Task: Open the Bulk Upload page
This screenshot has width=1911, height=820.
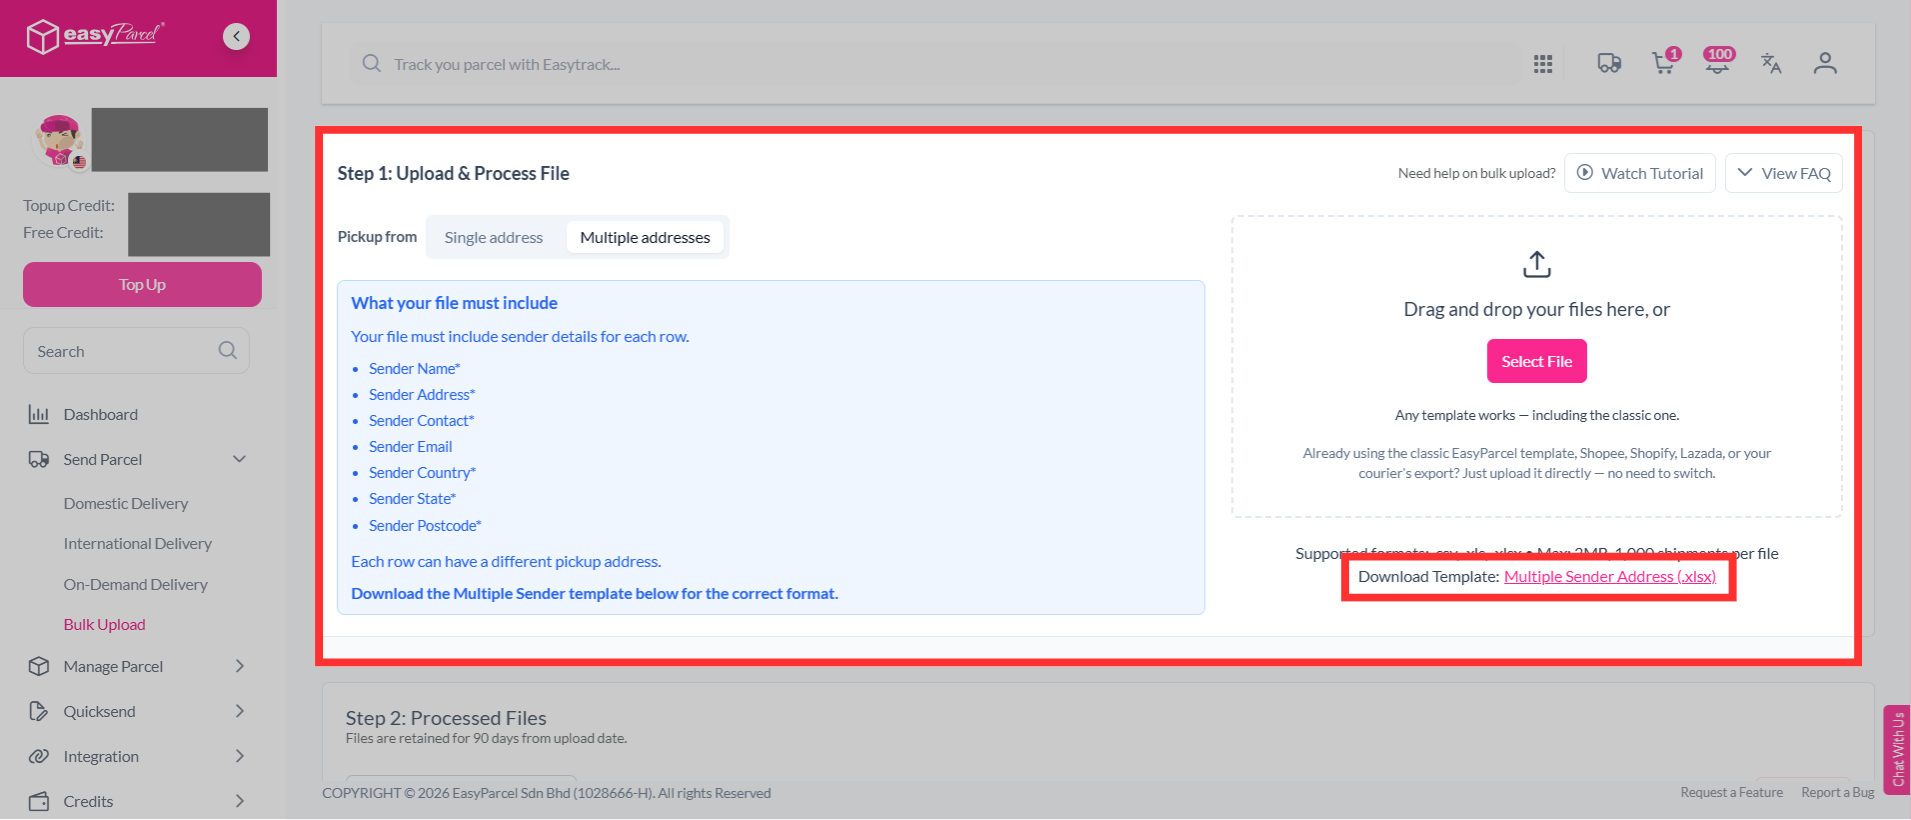Action: [x=105, y=624]
